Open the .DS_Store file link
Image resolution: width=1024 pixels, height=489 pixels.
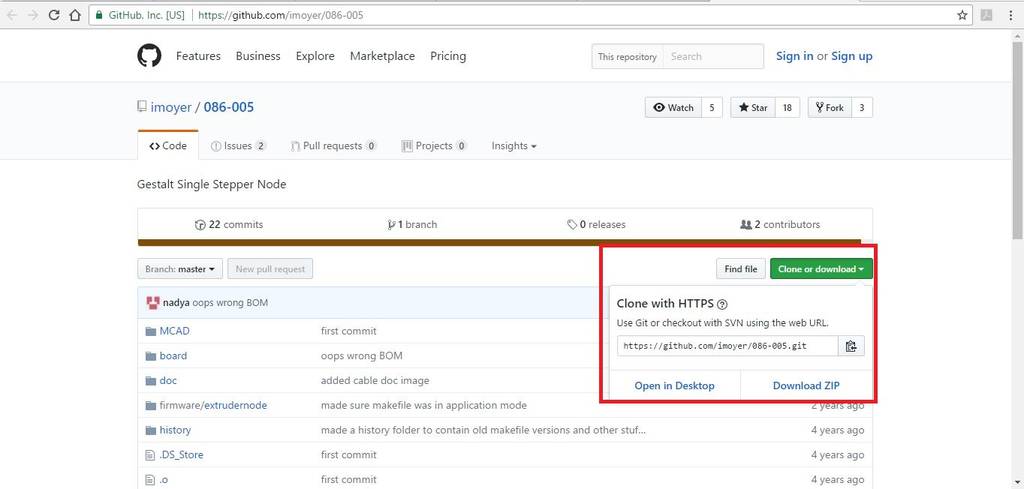point(181,455)
